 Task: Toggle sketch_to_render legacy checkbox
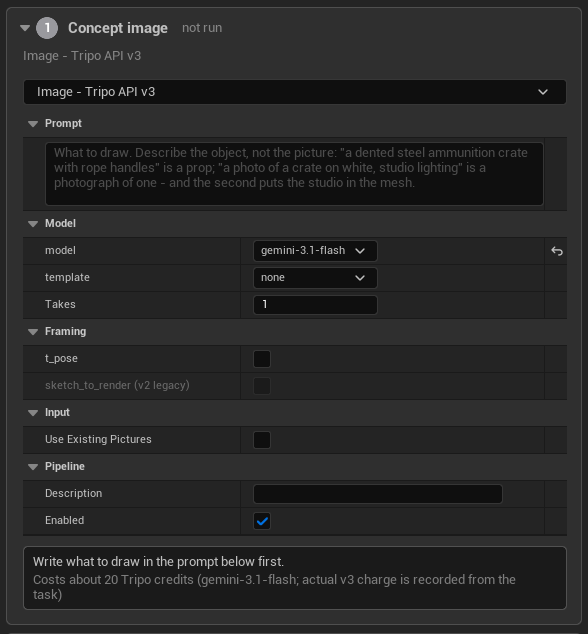pyautogui.click(x=262, y=386)
